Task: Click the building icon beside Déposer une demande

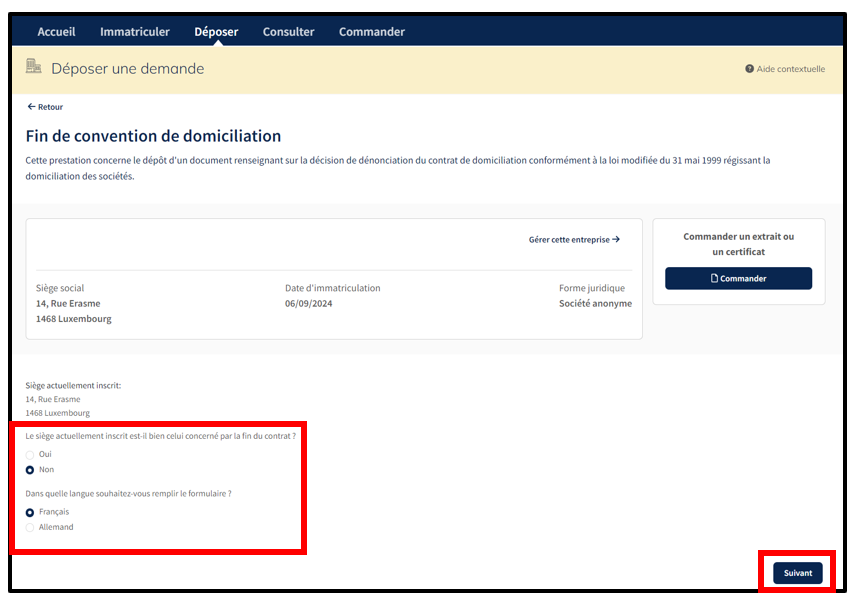Action: (34, 67)
